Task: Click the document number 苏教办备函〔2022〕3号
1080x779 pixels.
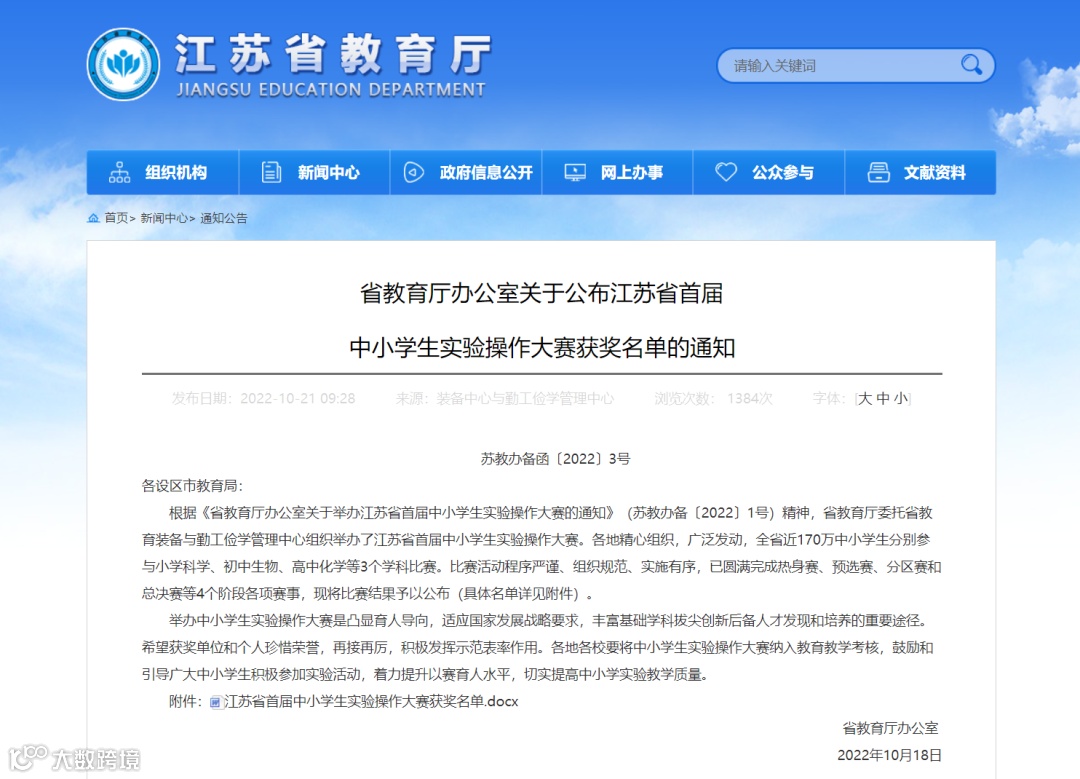Action: click(x=555, y=459)
